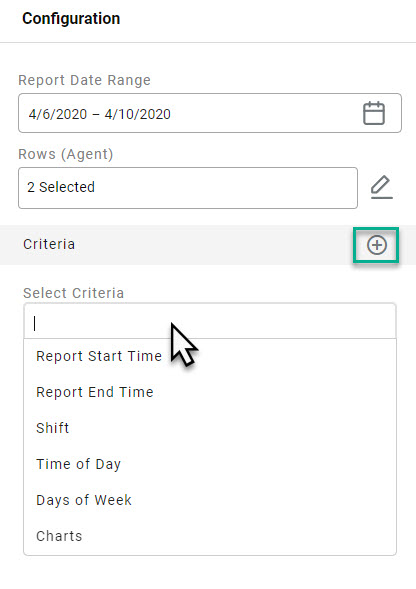Click the Configuration panel heading
Viewport: 416px width, 589px height.
pos(71,18)
